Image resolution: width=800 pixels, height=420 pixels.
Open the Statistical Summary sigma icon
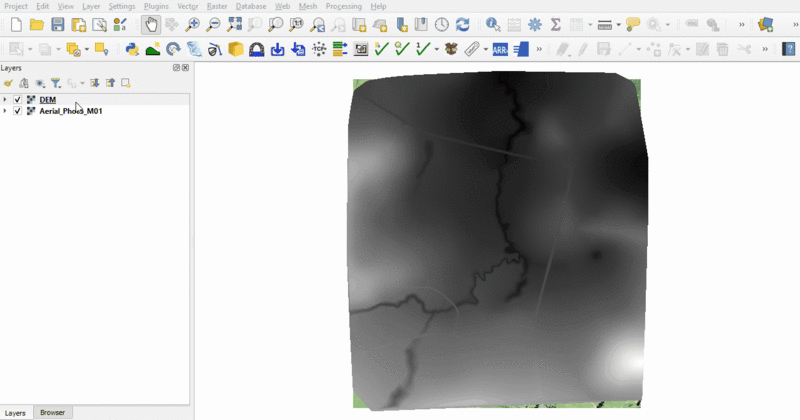click(556, 25)
